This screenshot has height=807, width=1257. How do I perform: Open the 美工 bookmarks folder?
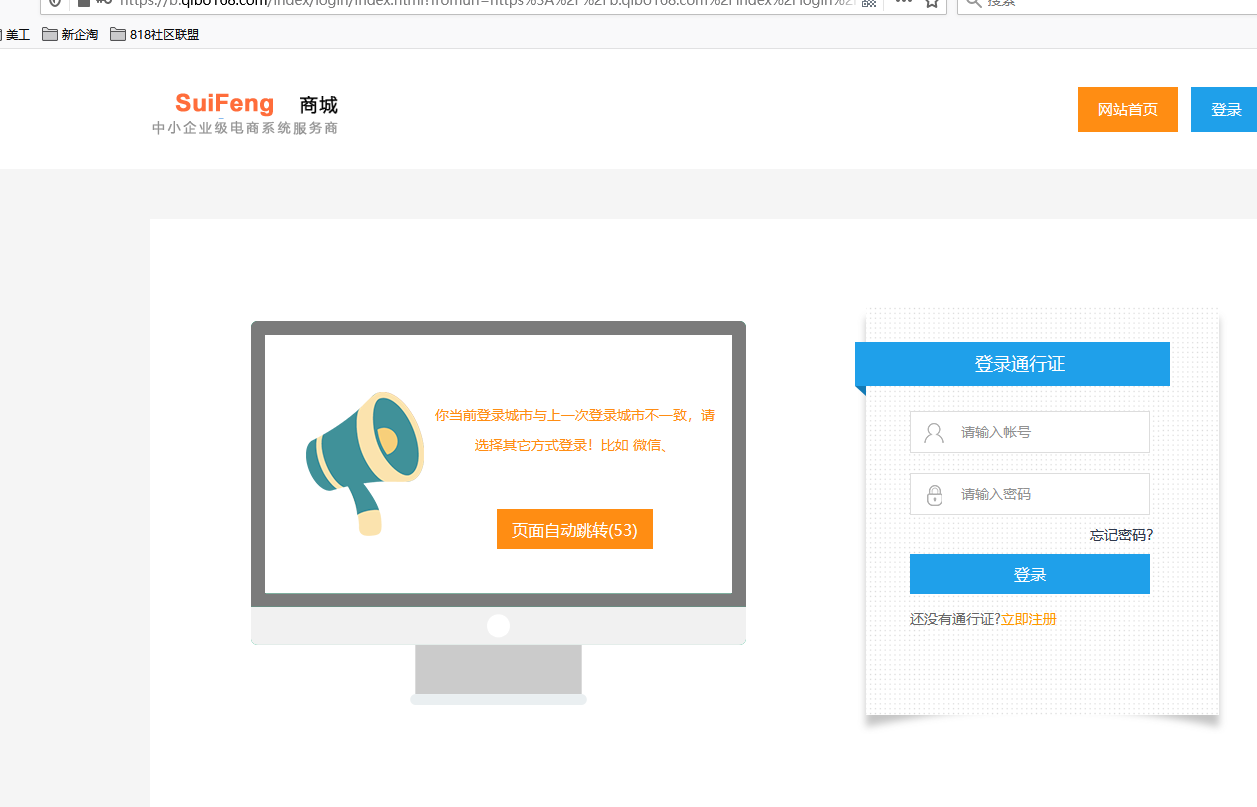pyautogui.click(x=17, y=35)
